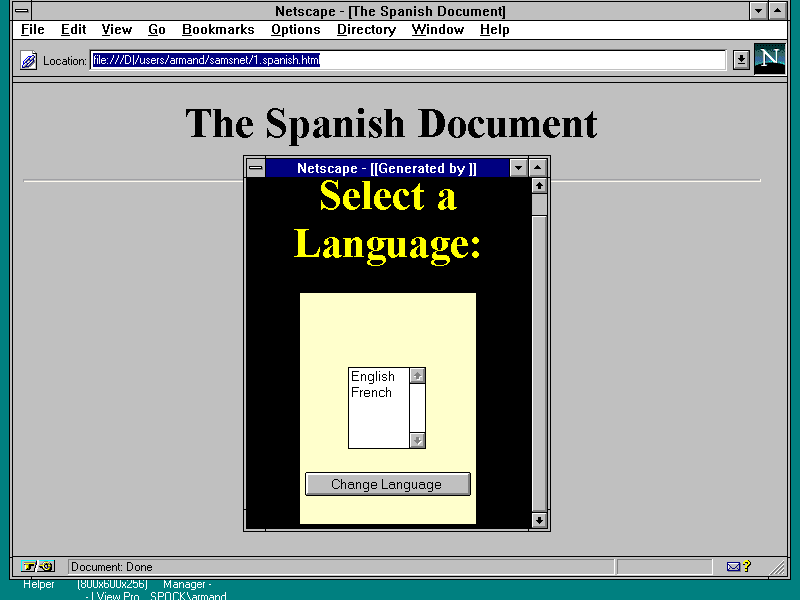Maximize the Generated by popup window
Viewport: 800px width, 600px height.
click(x=538, y=168)
